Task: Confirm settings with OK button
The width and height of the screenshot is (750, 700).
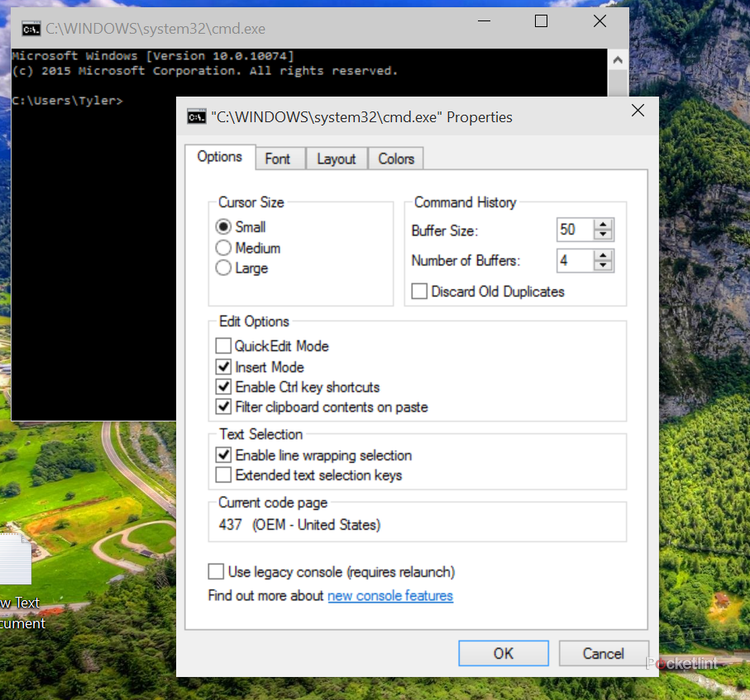Action: (504, 654)
